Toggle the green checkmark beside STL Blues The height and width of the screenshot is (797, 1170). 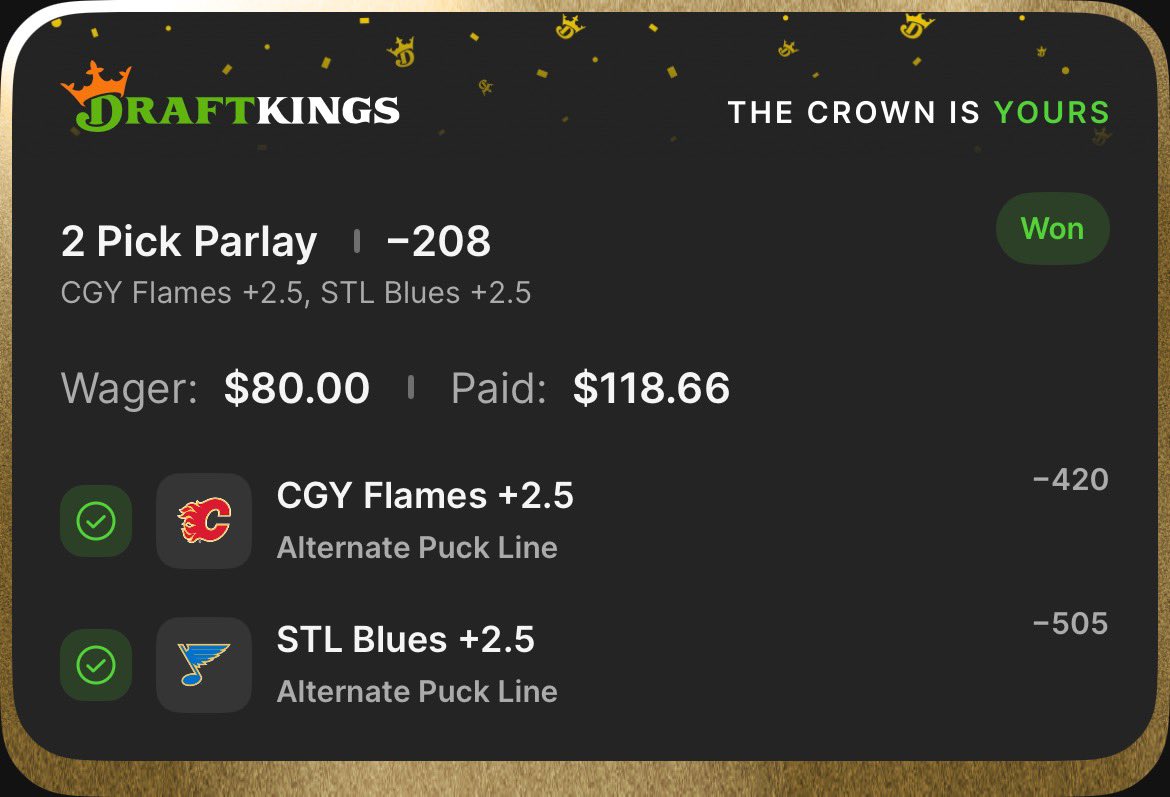[x=96, y=665]
